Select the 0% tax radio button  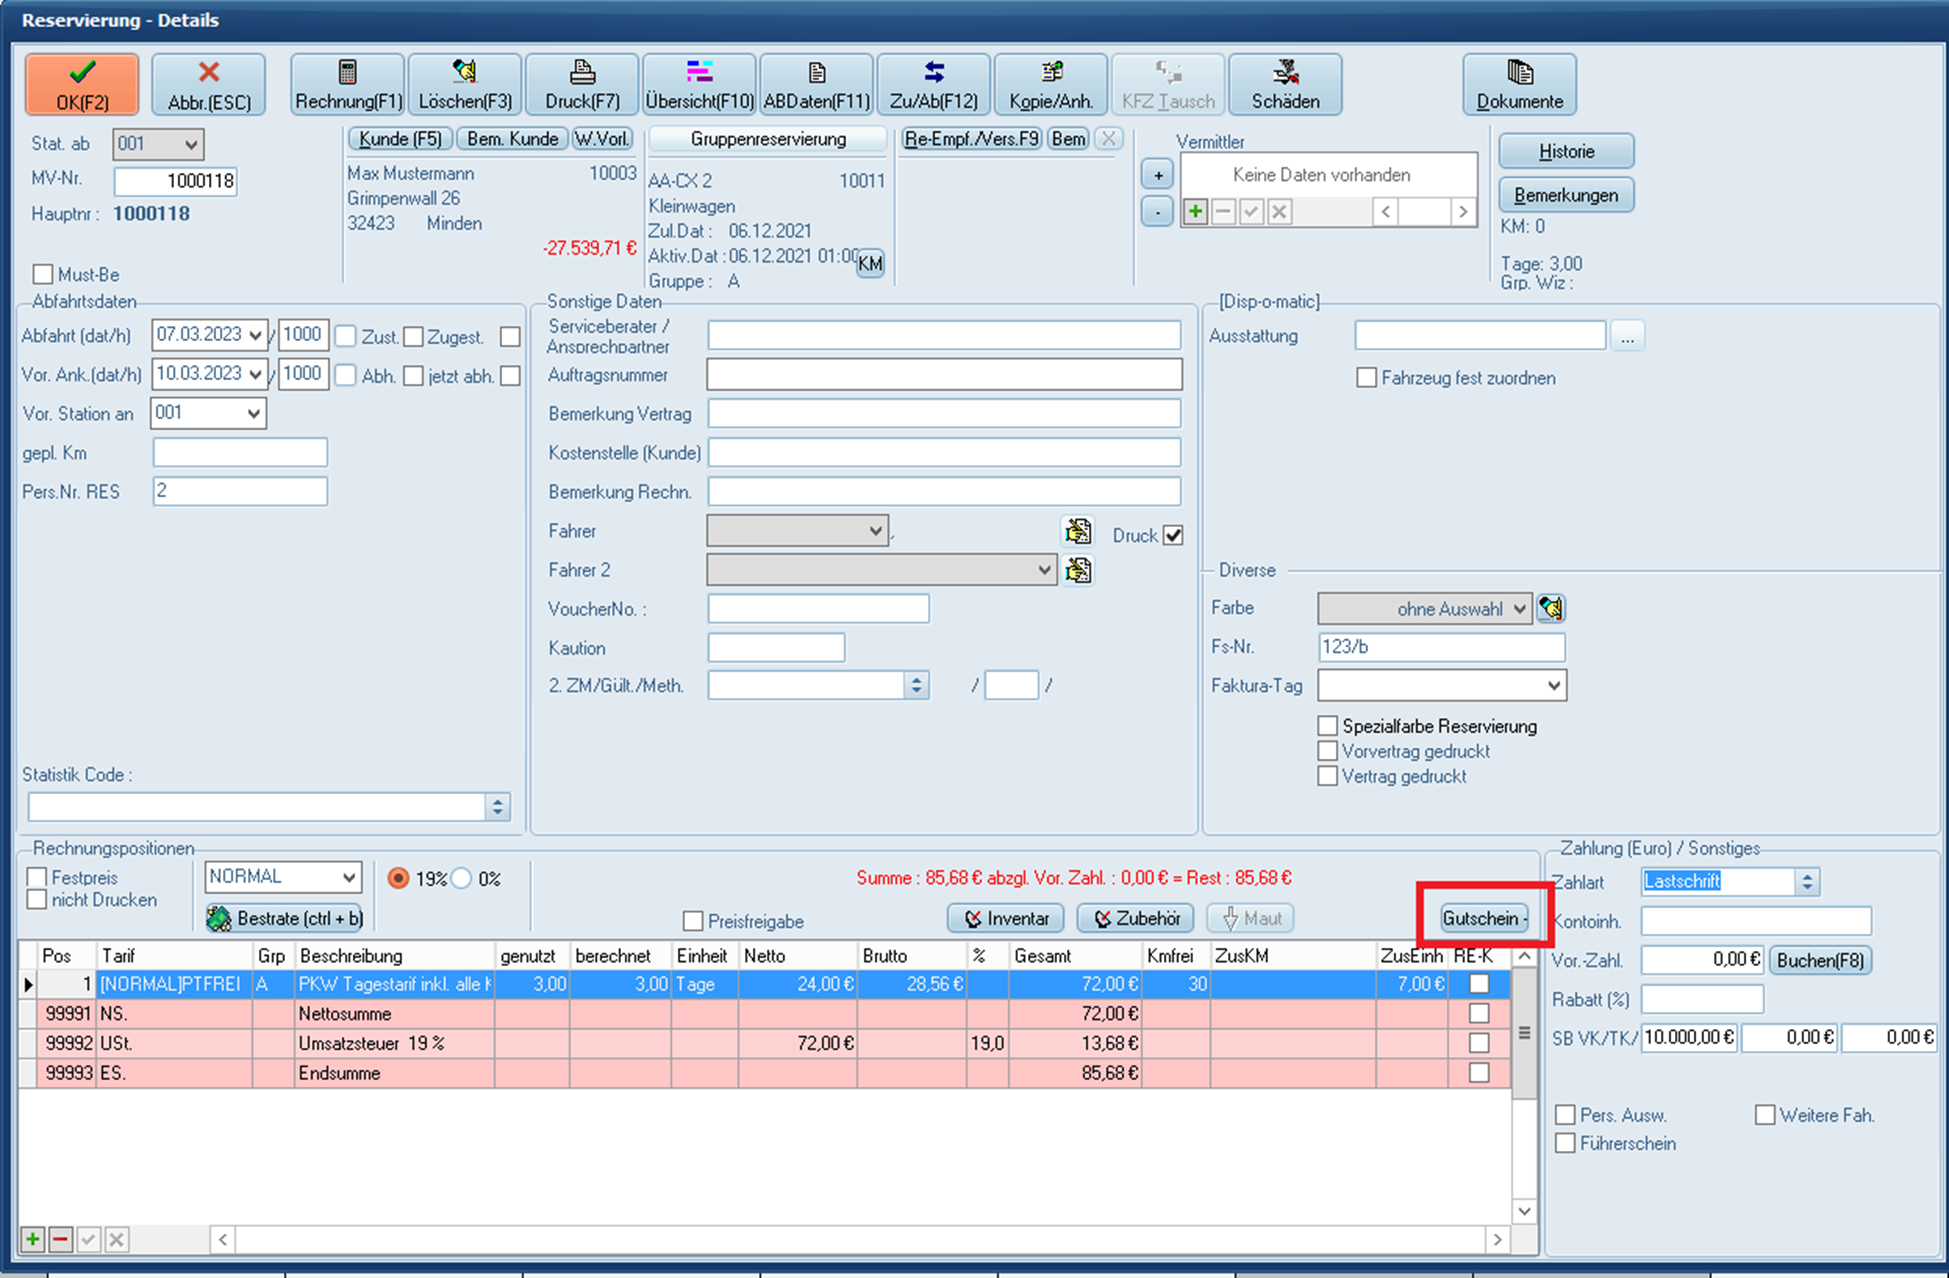[462, 878]
